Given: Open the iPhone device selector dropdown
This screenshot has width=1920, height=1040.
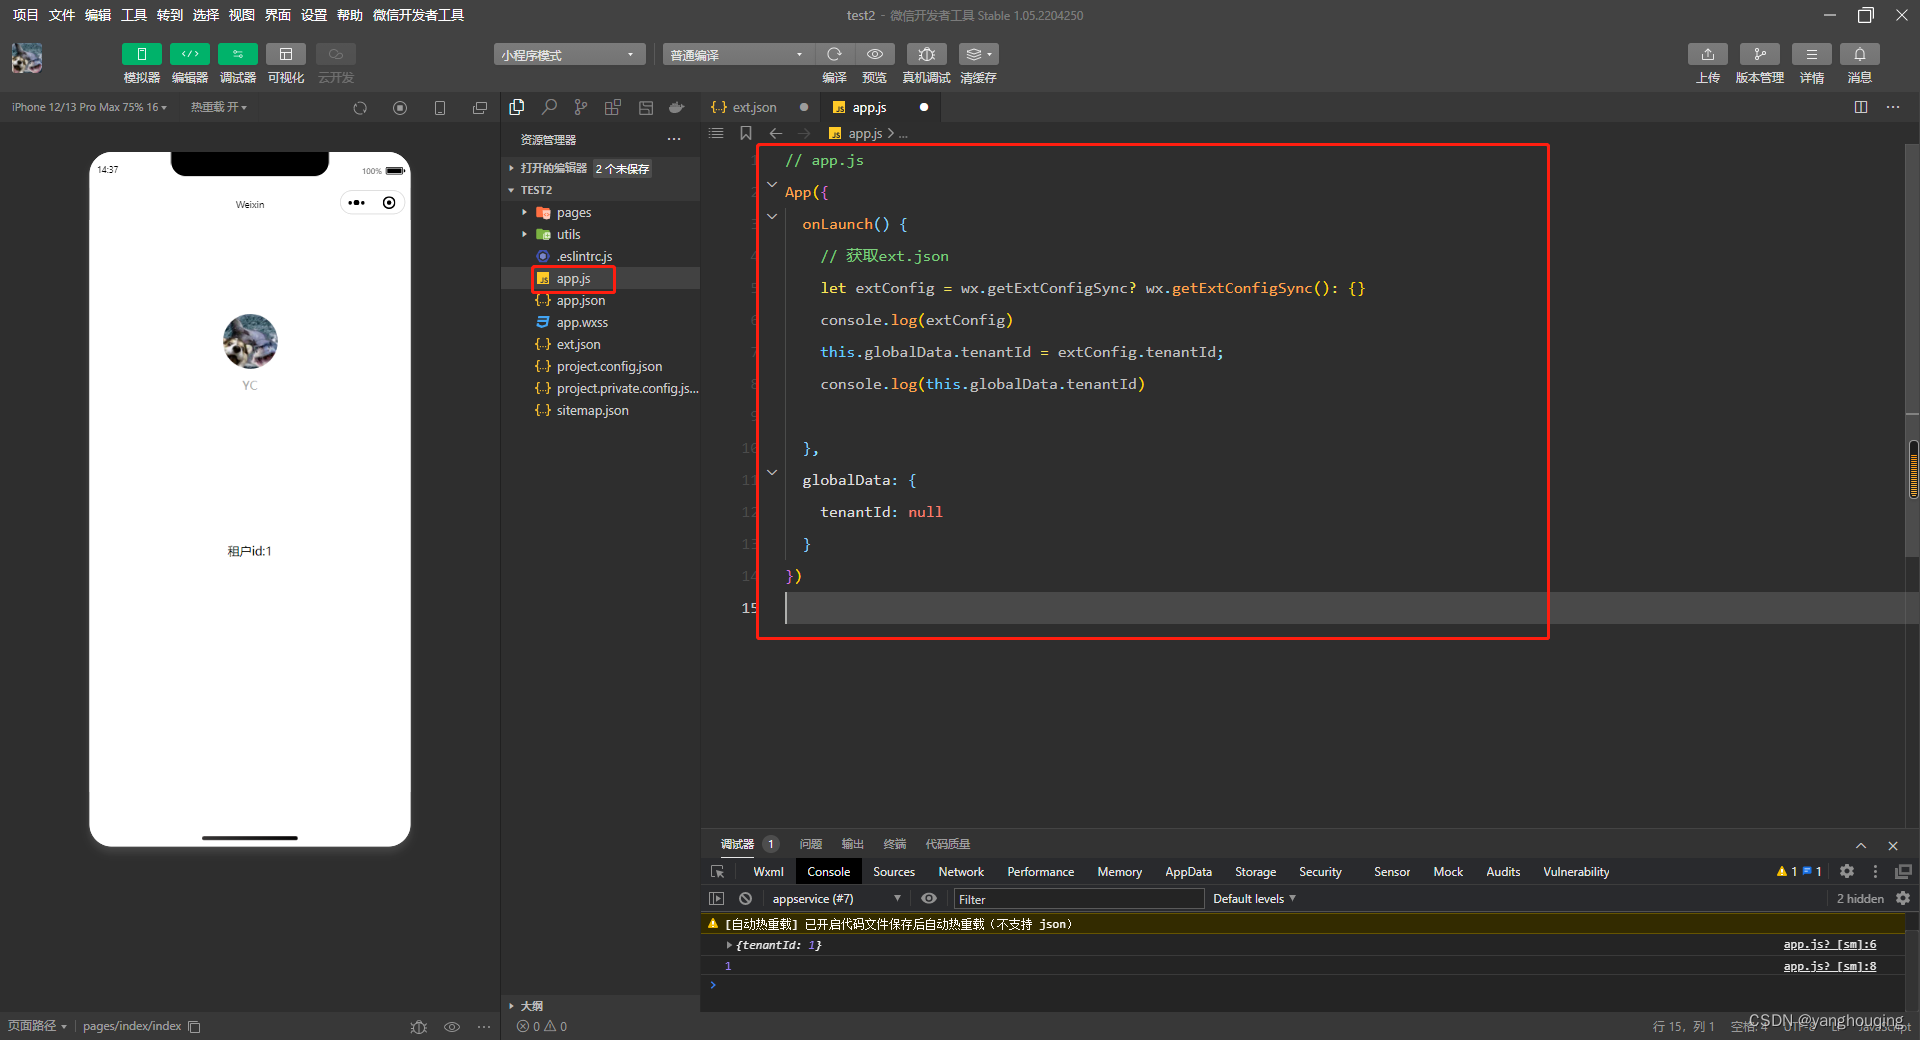Looking at the screenshot, I should click(89, 107).
